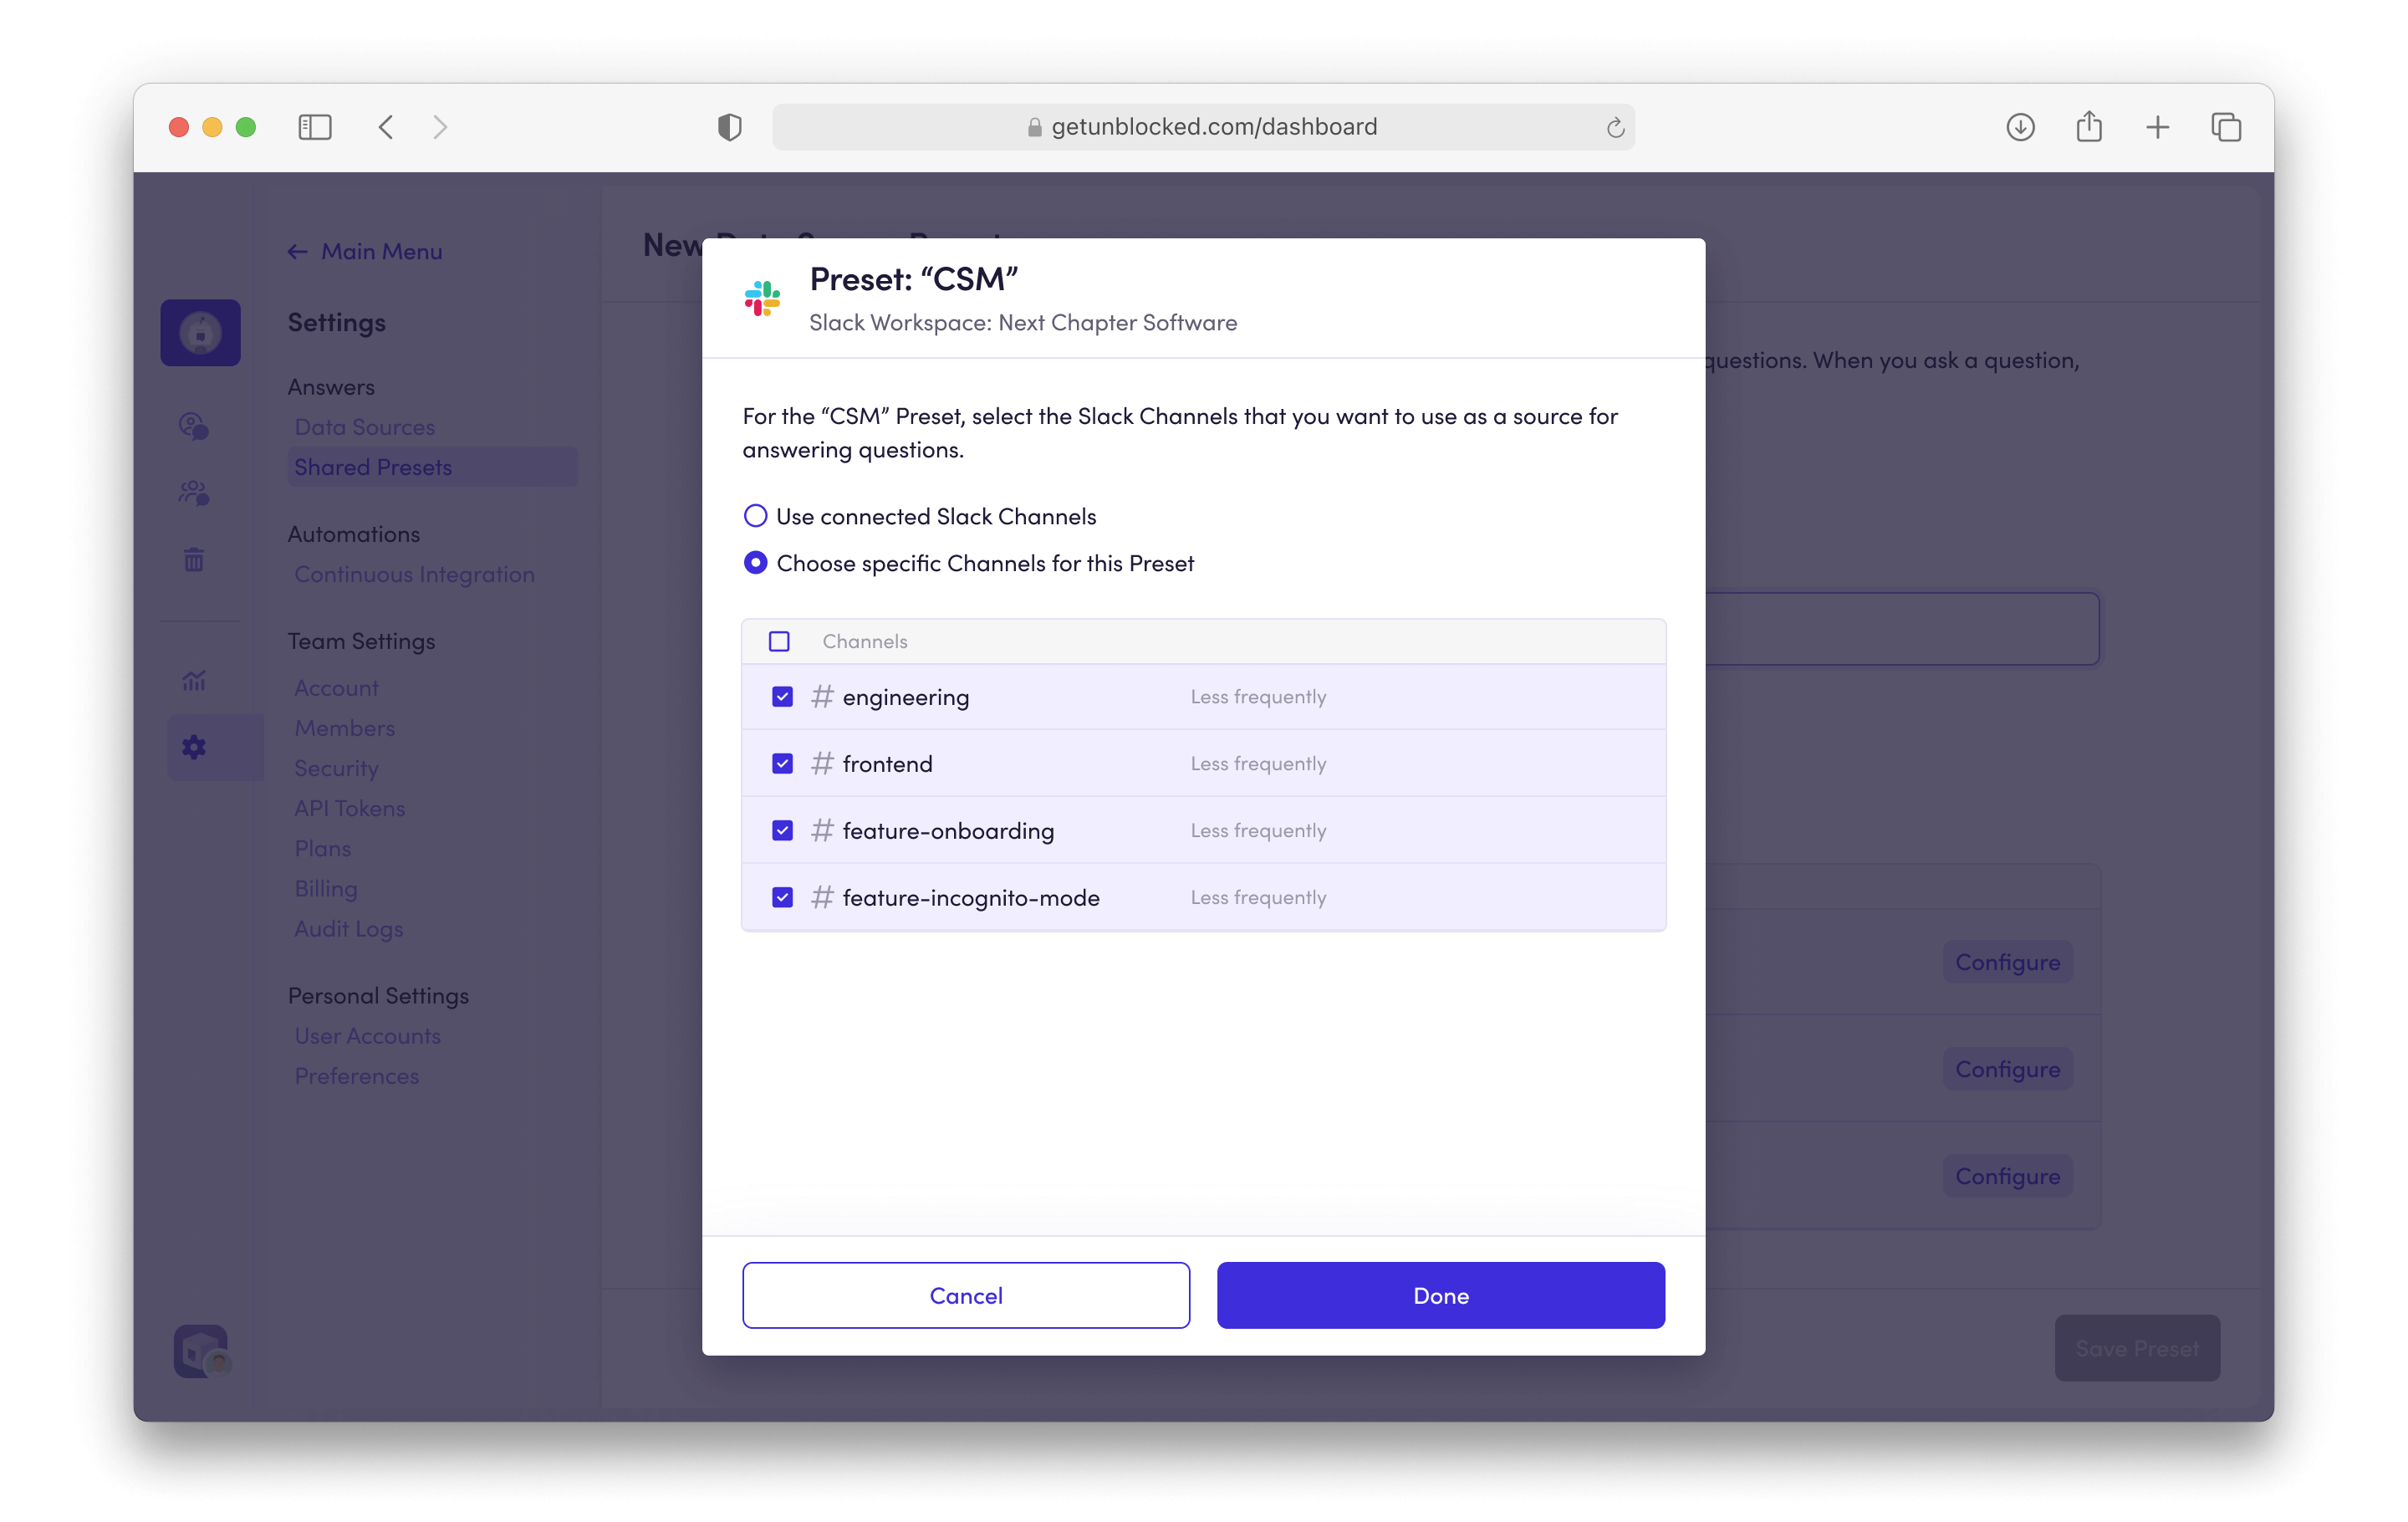Toggle the select-all Channels header checkbox
Viewport: 2408px width, 1522px height.
pyautogui.click(x=779, y=641)
